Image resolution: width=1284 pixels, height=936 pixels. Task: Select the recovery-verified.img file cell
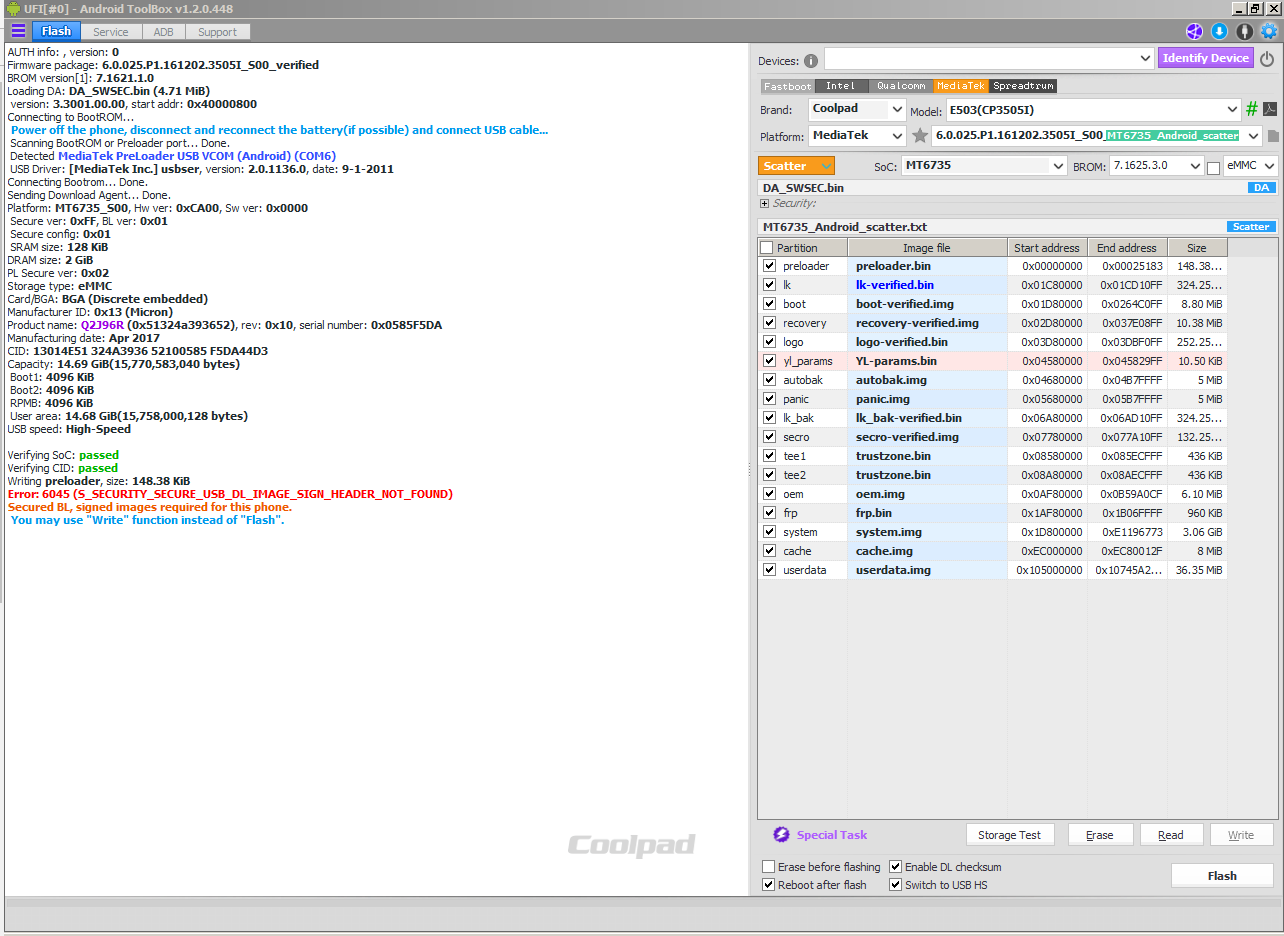[x=927, y=323]
